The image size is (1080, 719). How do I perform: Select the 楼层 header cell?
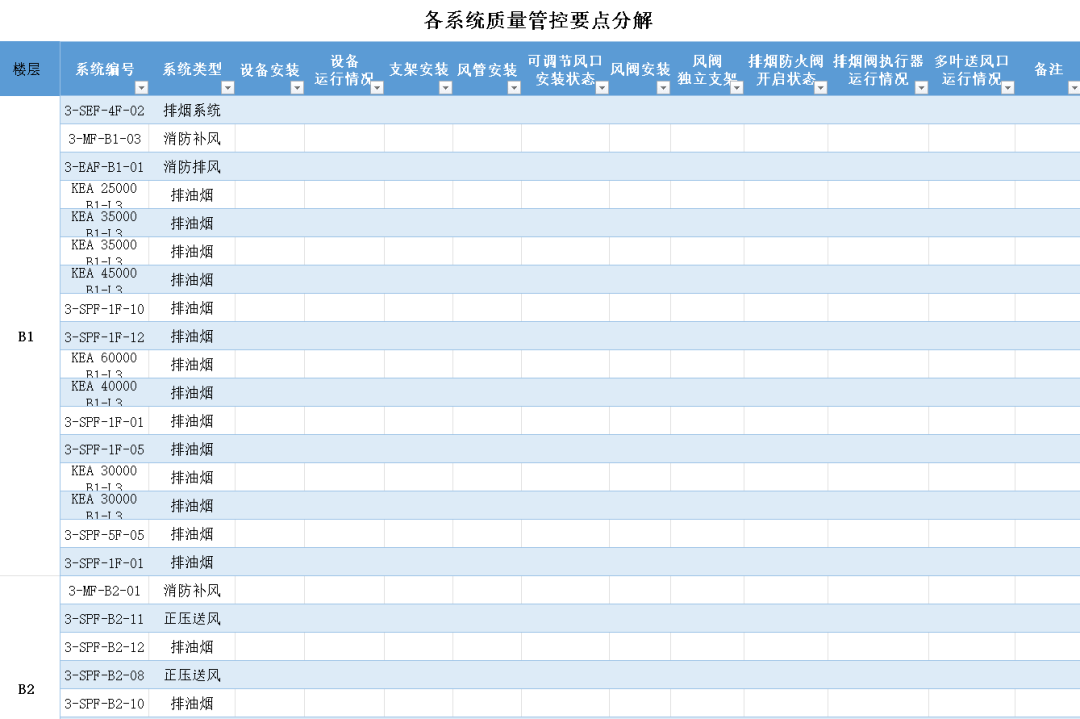tap(28, 69)
